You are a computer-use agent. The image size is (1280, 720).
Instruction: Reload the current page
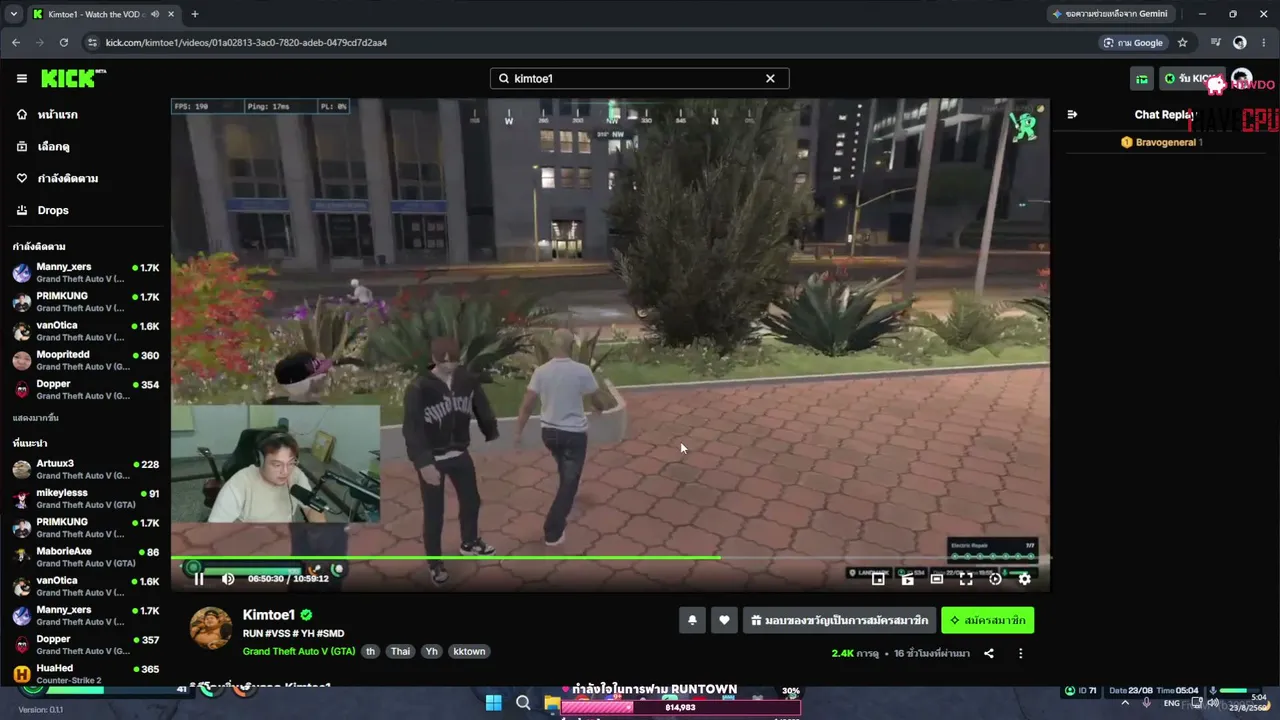(x=64, y=42)
